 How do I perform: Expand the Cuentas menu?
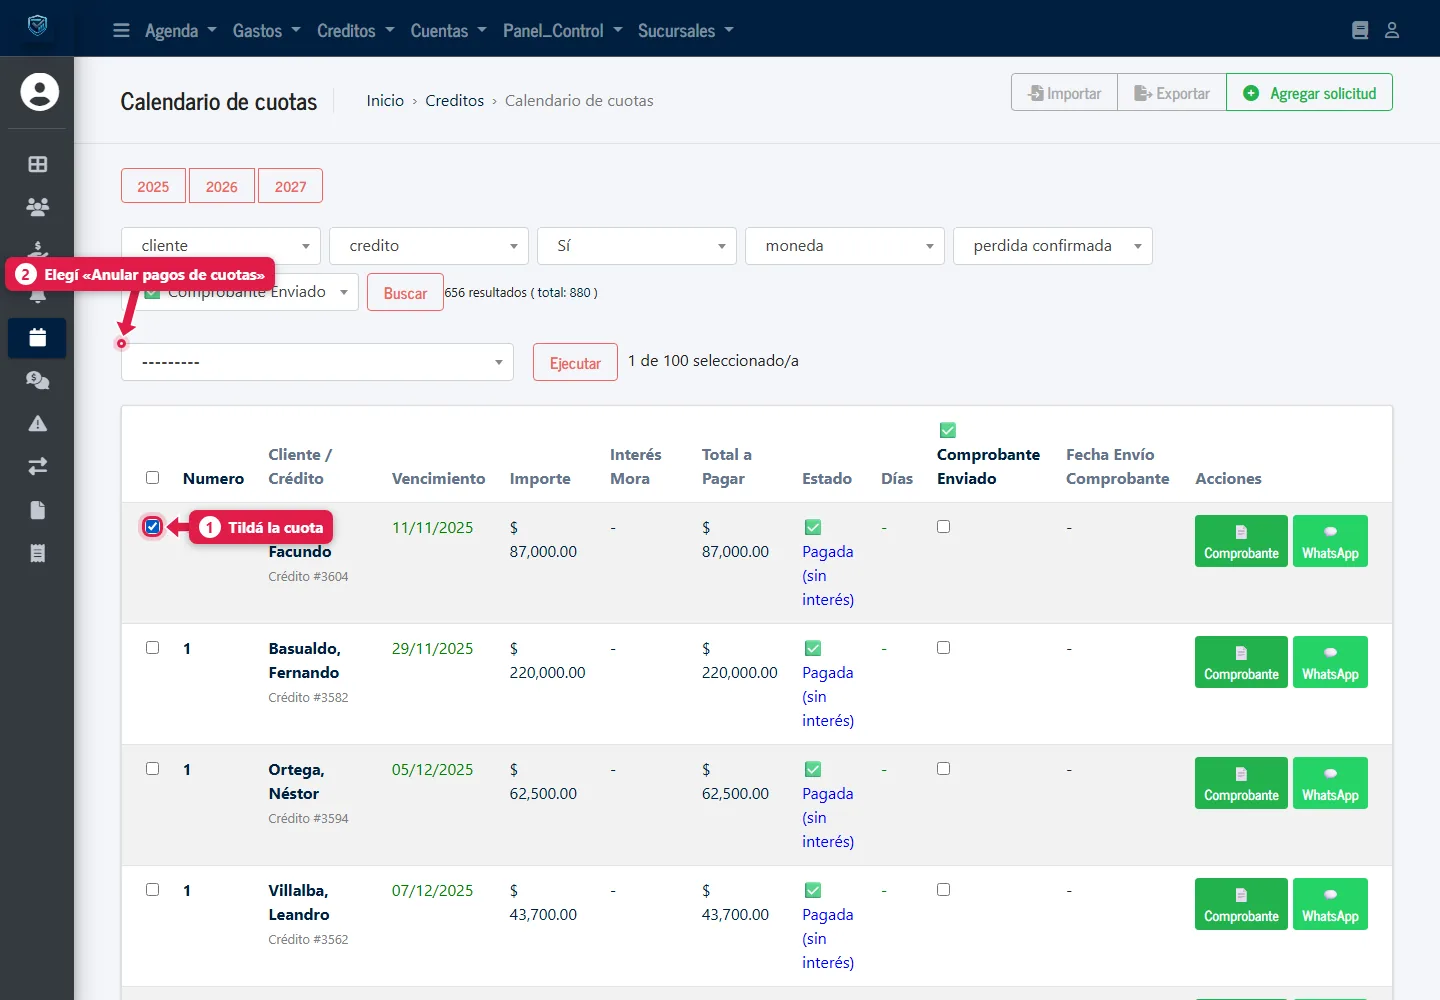coord(449,31)
